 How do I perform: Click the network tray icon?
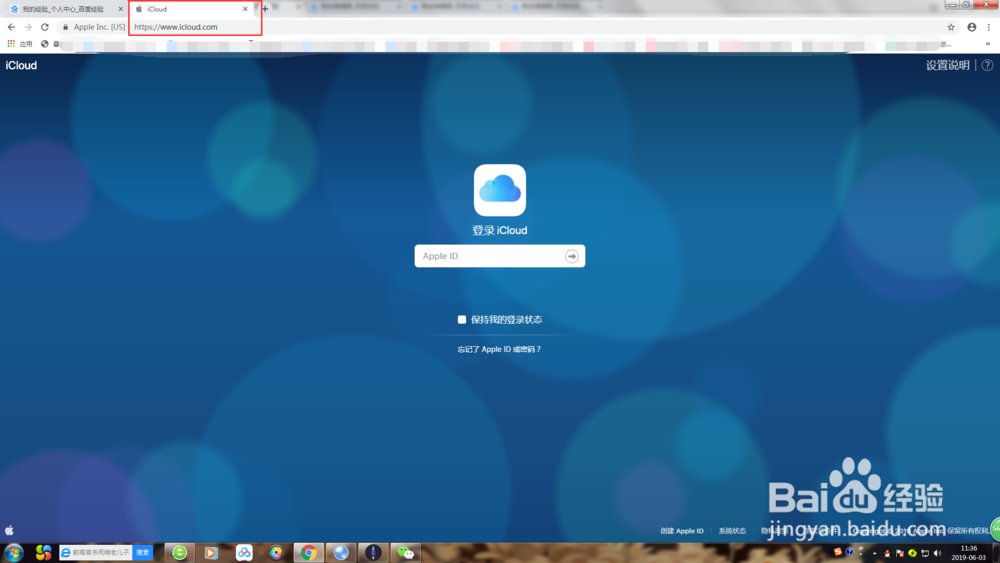click(925, 553)
